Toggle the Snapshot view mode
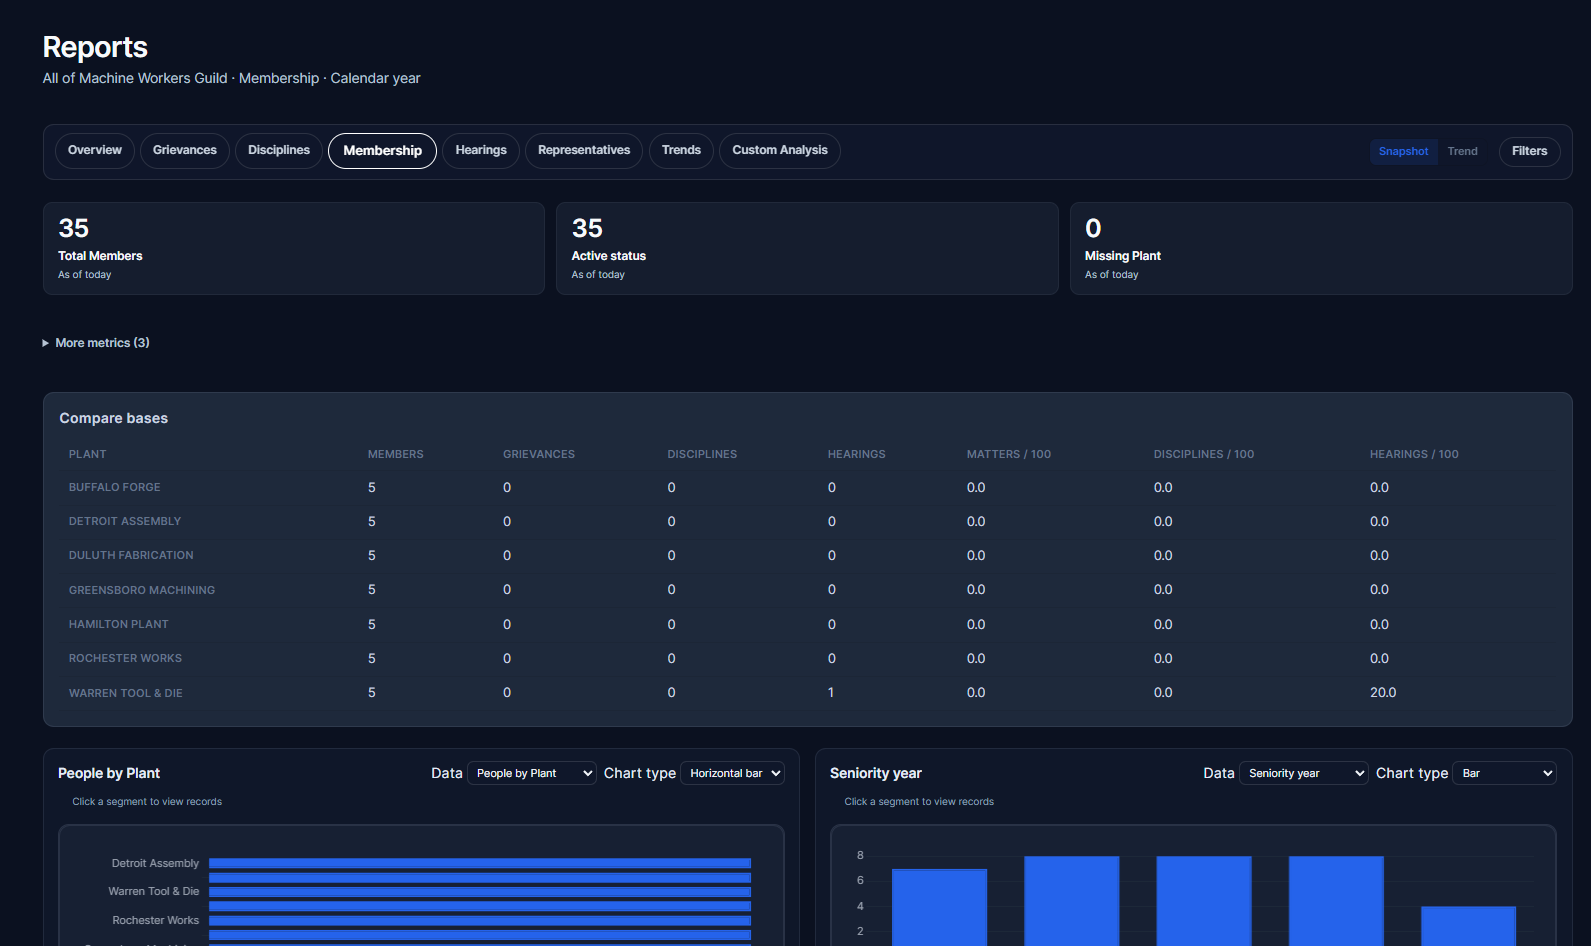The height and width of the screenshot is (946, 1591). 1403,152
